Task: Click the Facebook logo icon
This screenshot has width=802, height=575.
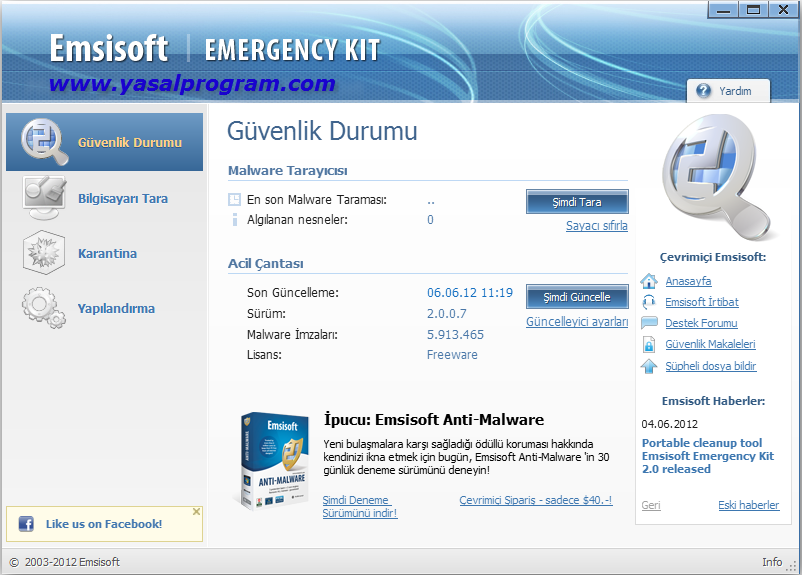Action: point(26,524)
